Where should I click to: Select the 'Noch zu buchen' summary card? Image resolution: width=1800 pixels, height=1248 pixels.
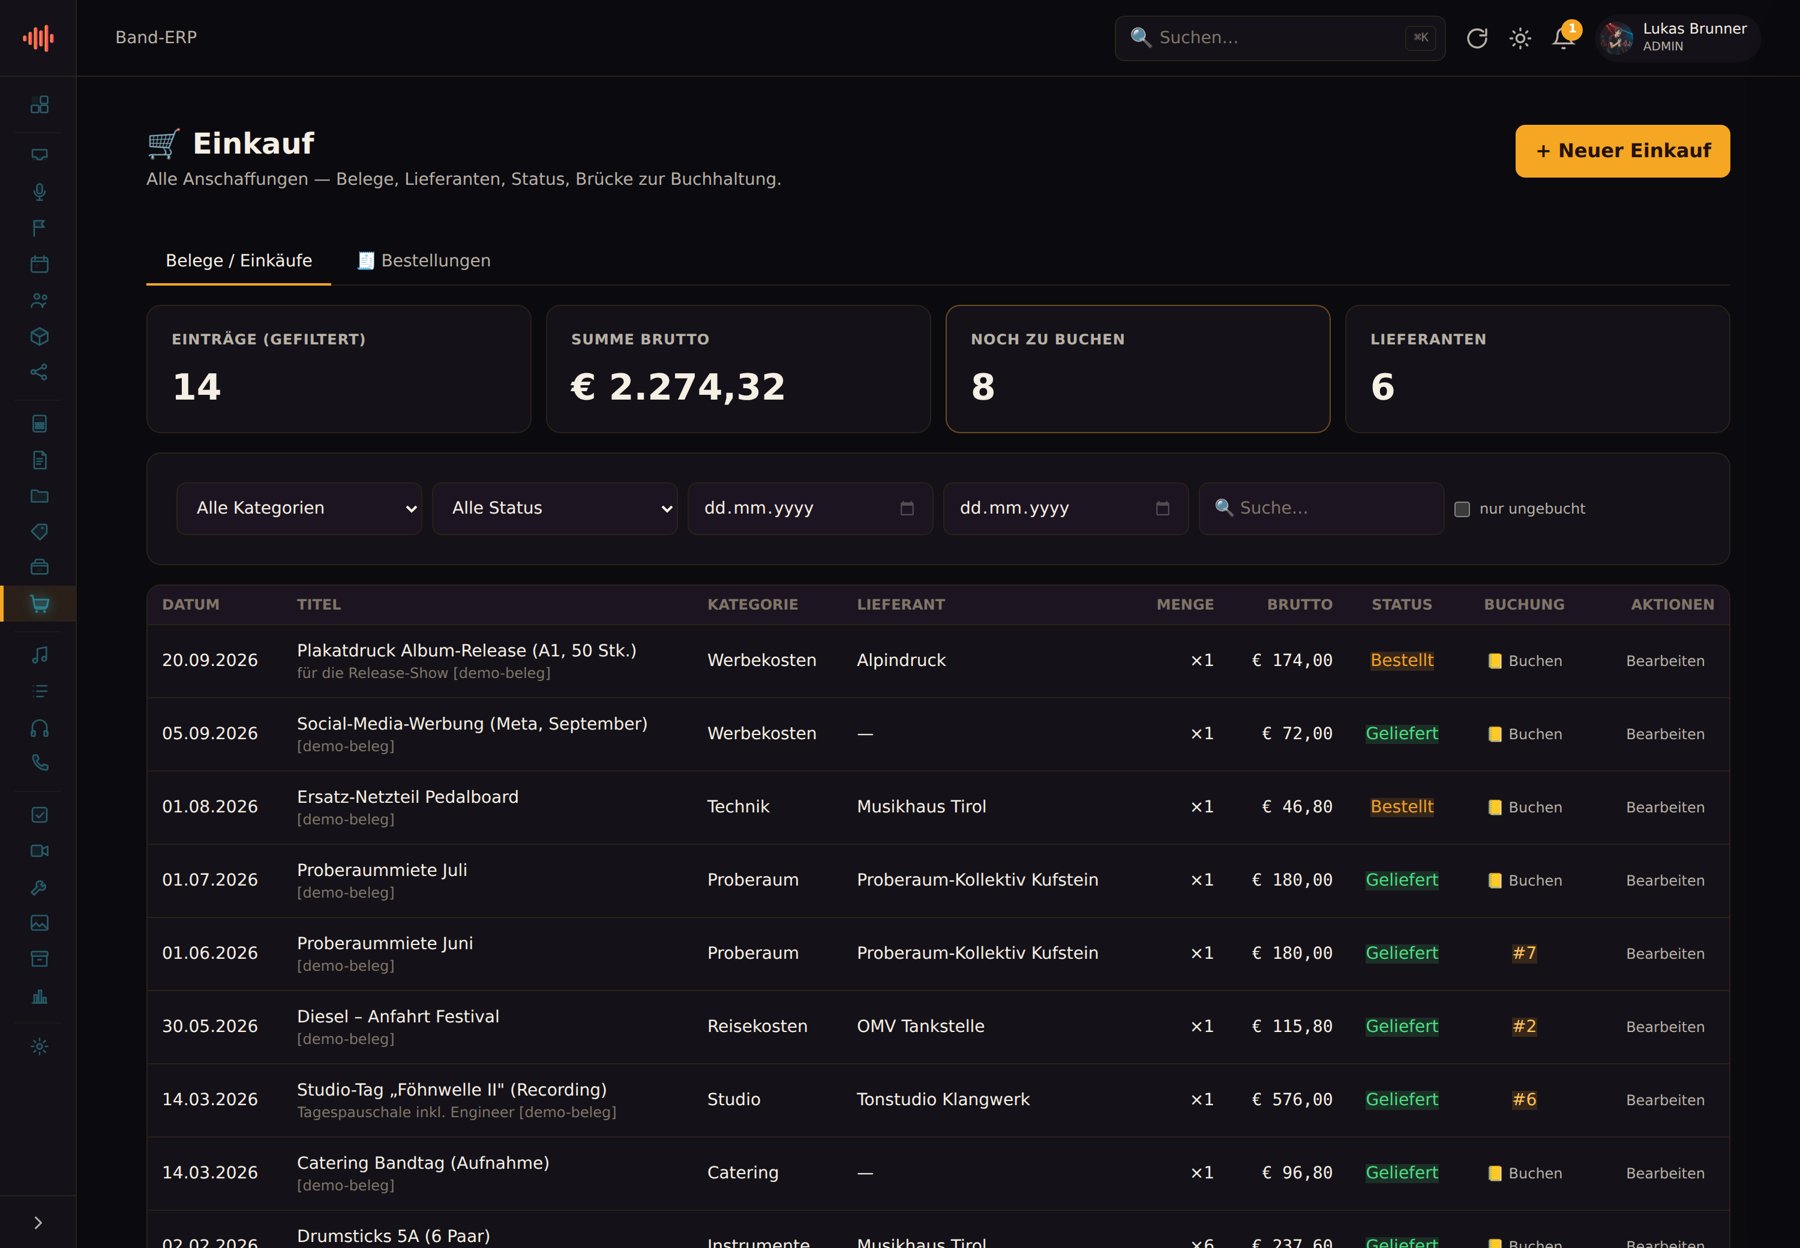1138,369
